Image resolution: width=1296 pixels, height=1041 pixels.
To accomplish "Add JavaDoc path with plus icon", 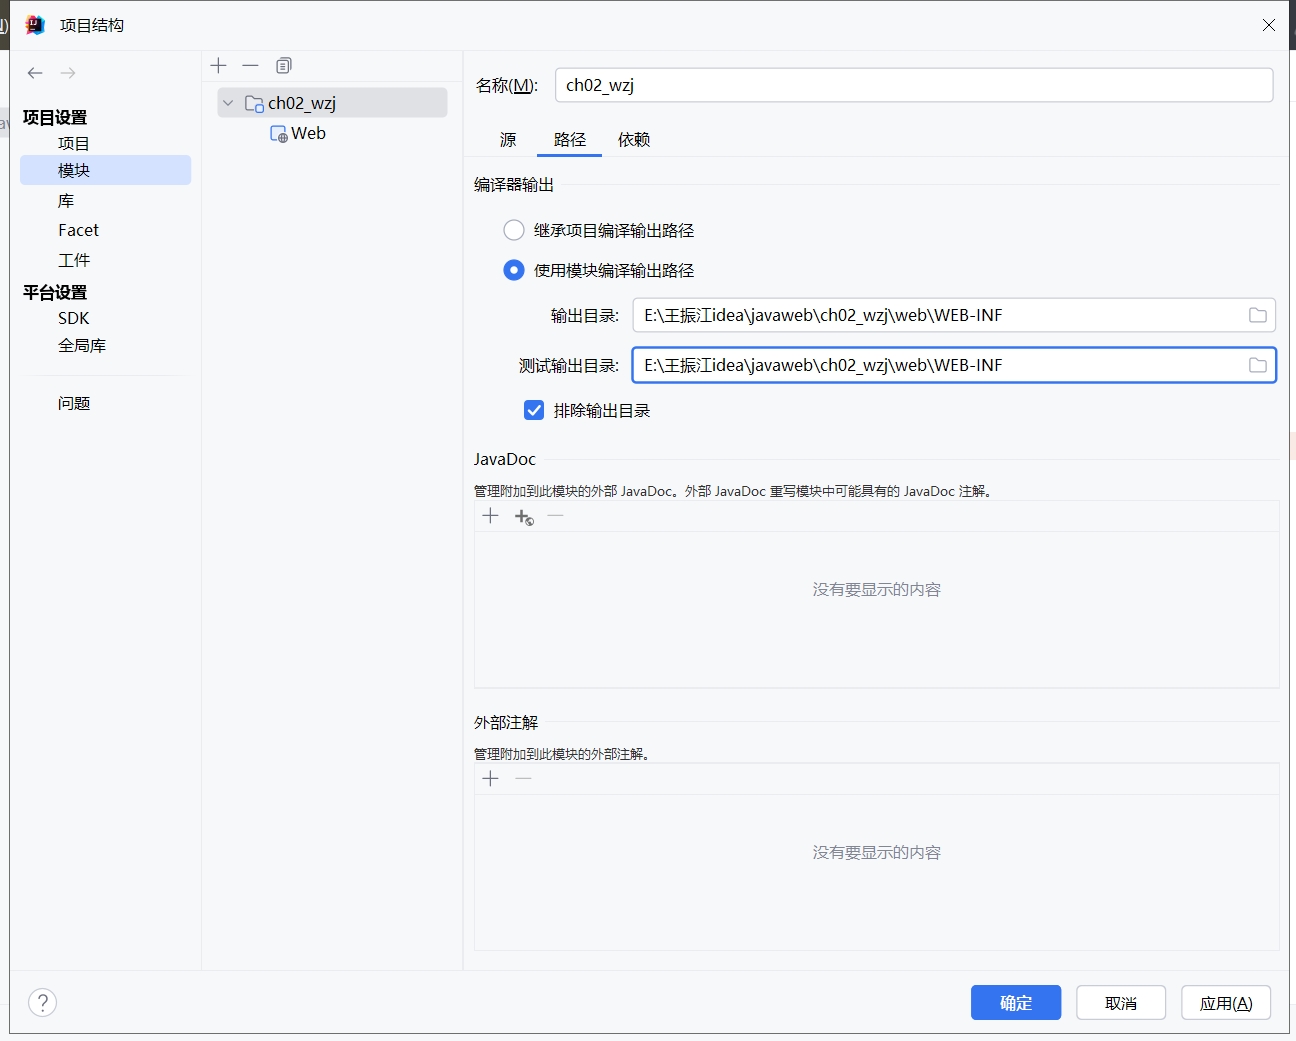I will 490,516.
